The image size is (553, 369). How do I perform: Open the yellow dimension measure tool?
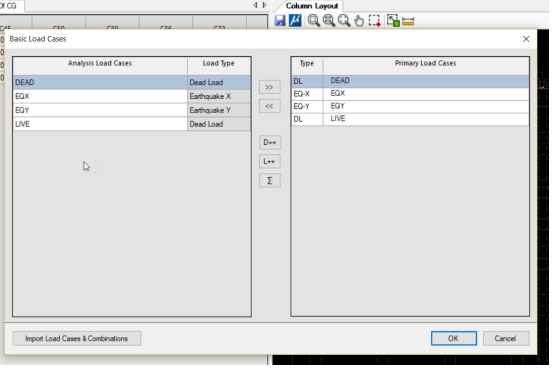point(408,21)
